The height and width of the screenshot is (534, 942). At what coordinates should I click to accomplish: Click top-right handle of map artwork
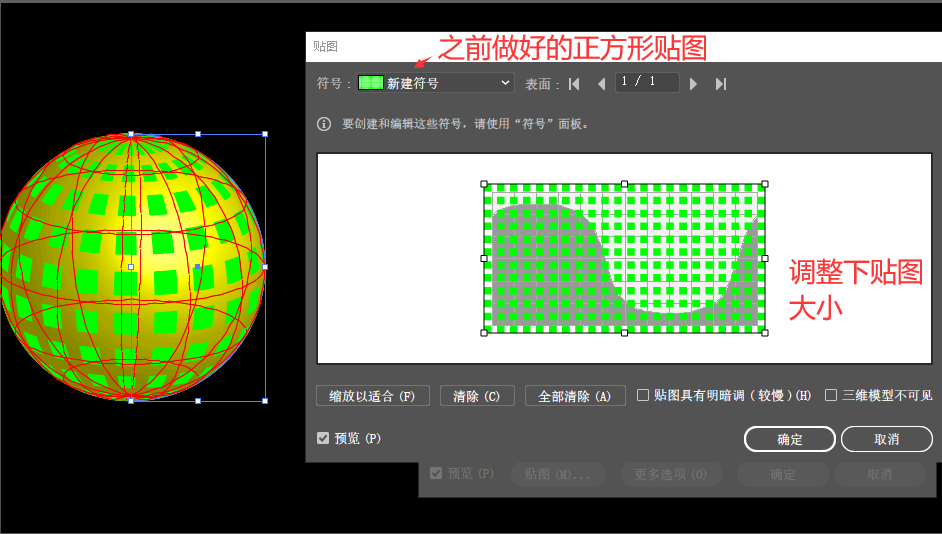[x=765, y=184]
